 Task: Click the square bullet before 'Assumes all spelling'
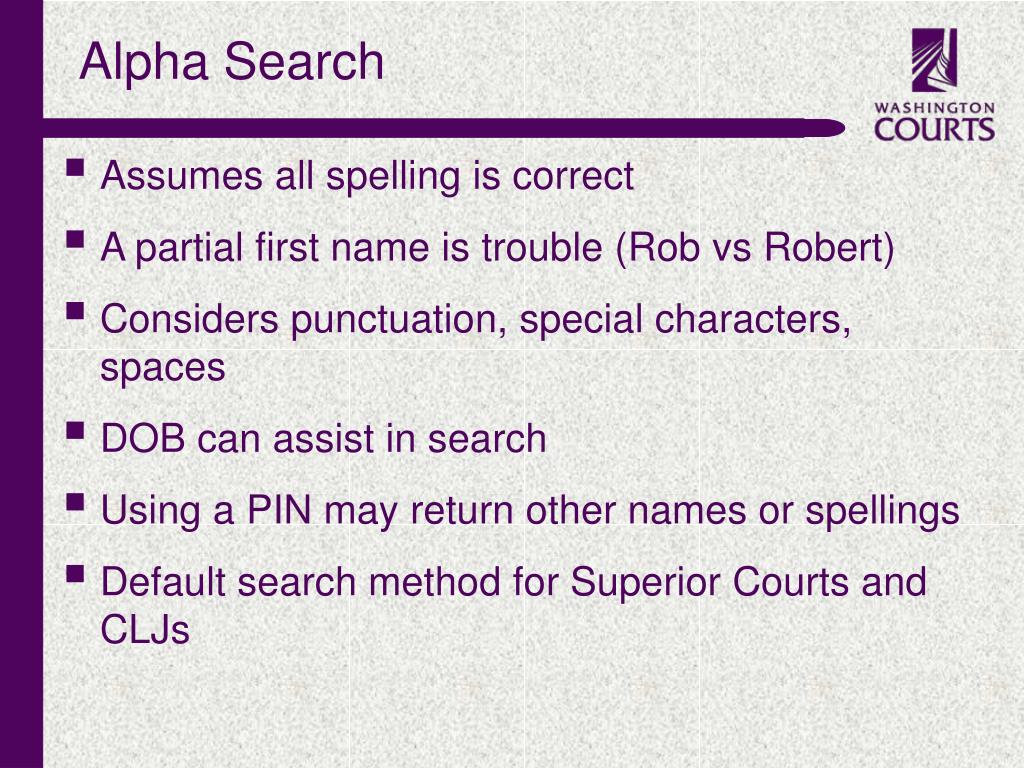(x=76, y=167)
